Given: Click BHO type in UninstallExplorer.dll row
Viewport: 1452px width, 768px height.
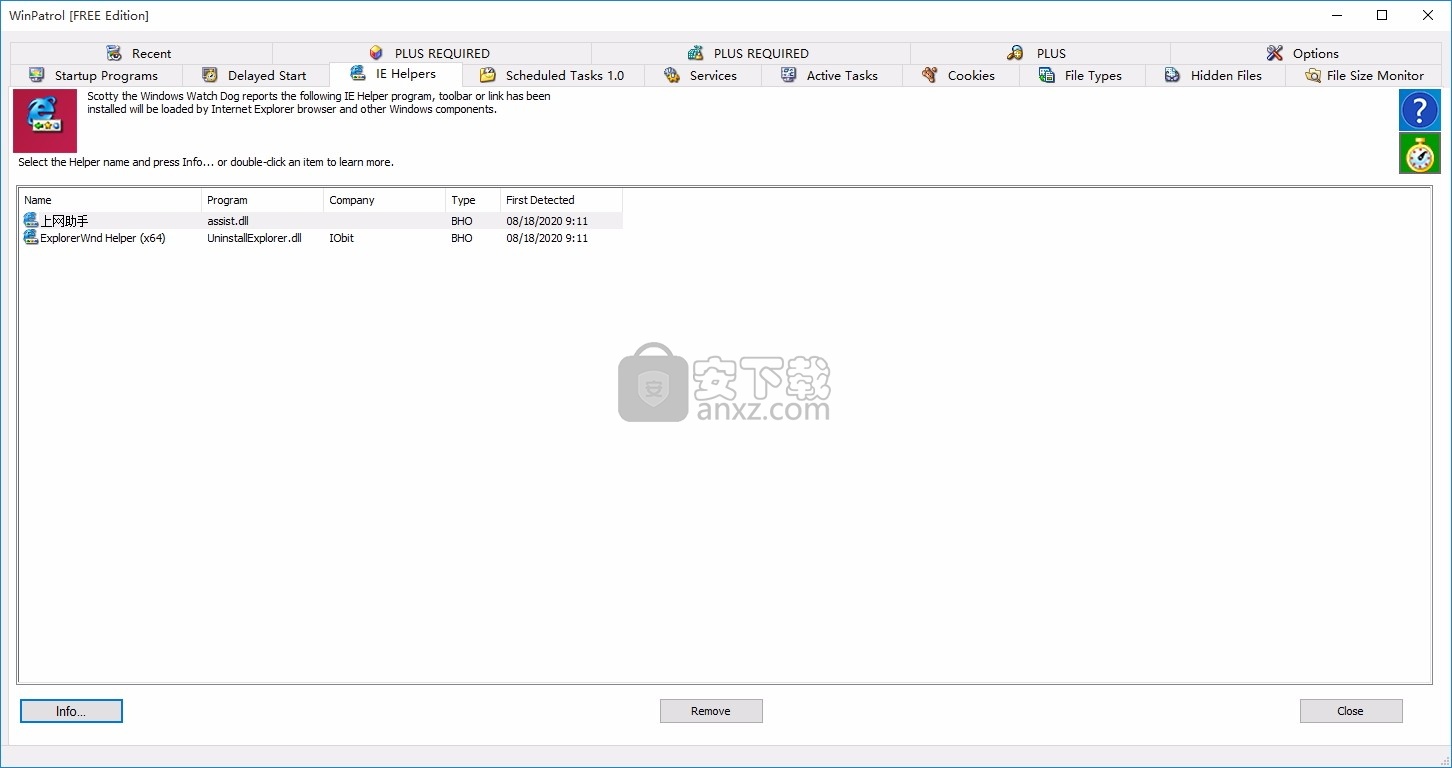Looking at the screenshot, I should click(x=462, y=239).
